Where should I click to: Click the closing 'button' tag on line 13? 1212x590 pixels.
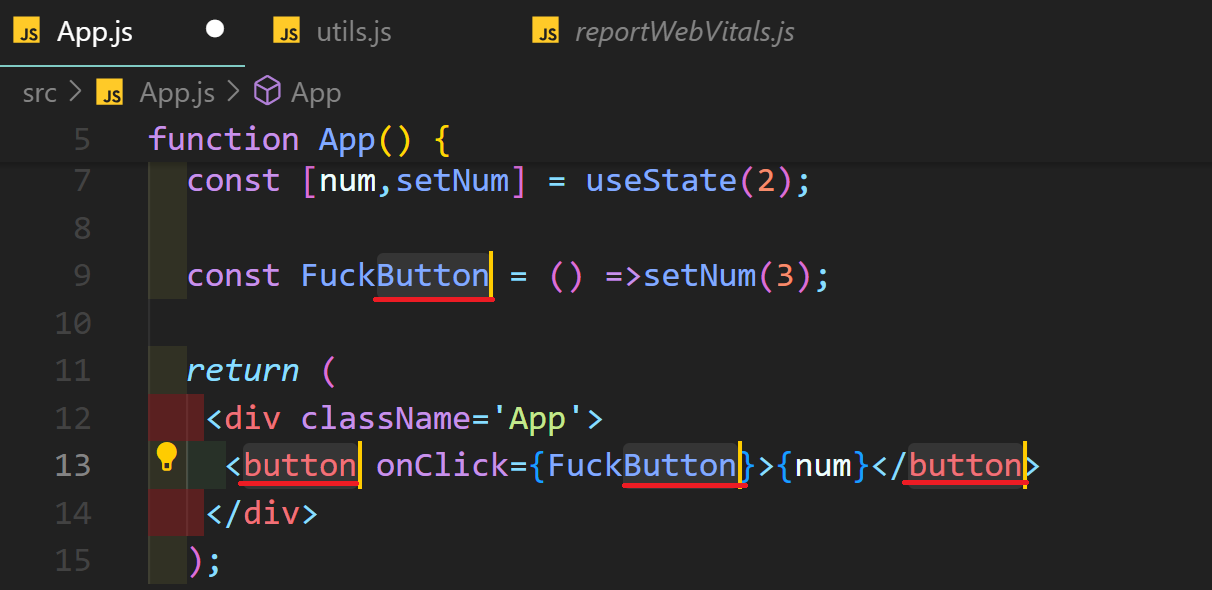[x=966, y=465]
